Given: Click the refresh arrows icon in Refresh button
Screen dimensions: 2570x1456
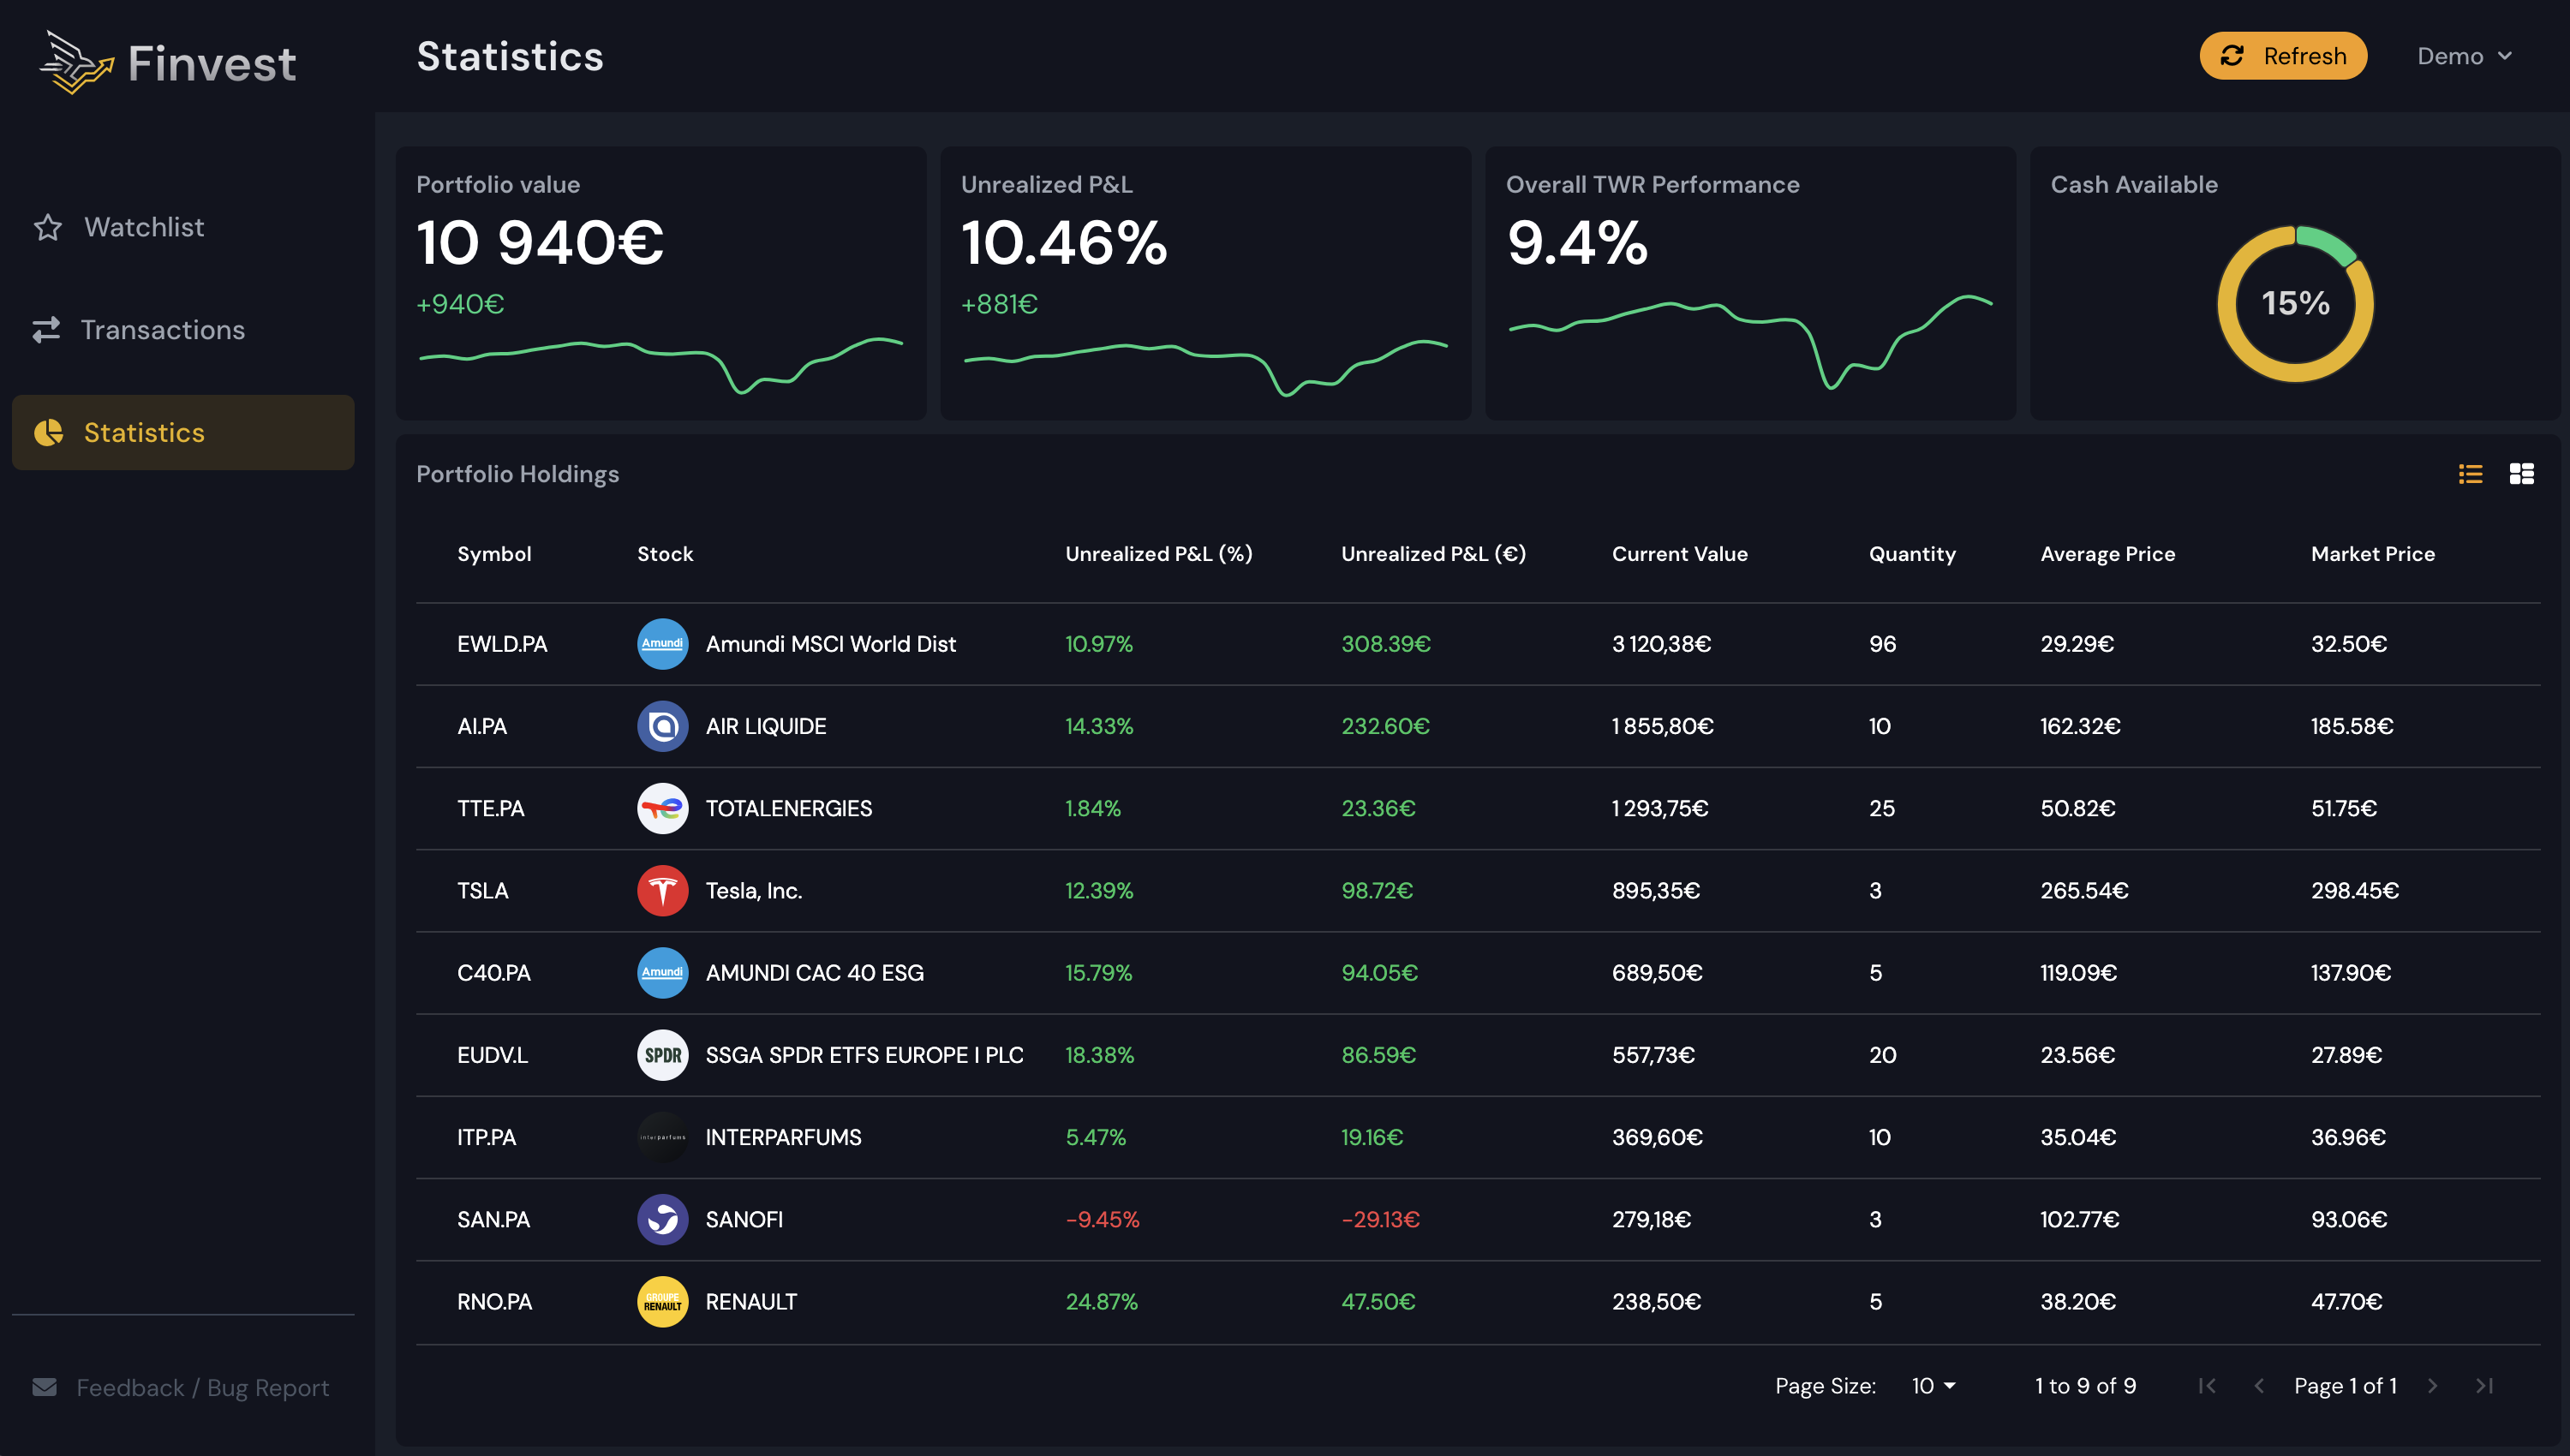Looking at the screenshot, I should point(2232,56).
